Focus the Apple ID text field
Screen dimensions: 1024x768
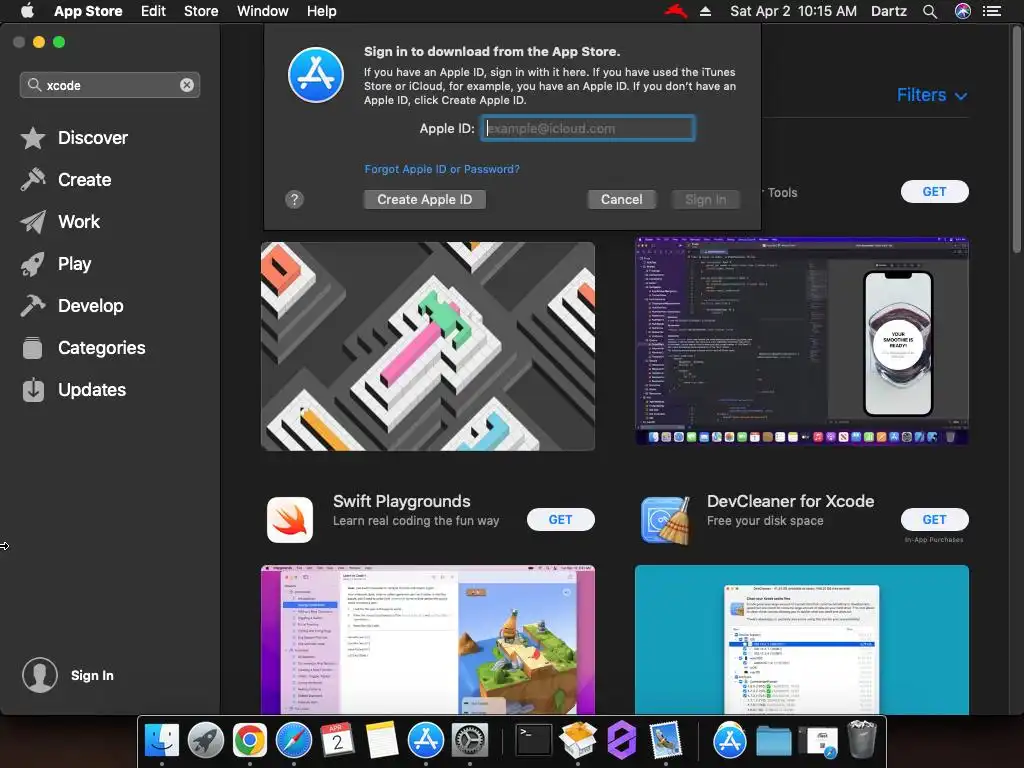click(x=588, y=129)
